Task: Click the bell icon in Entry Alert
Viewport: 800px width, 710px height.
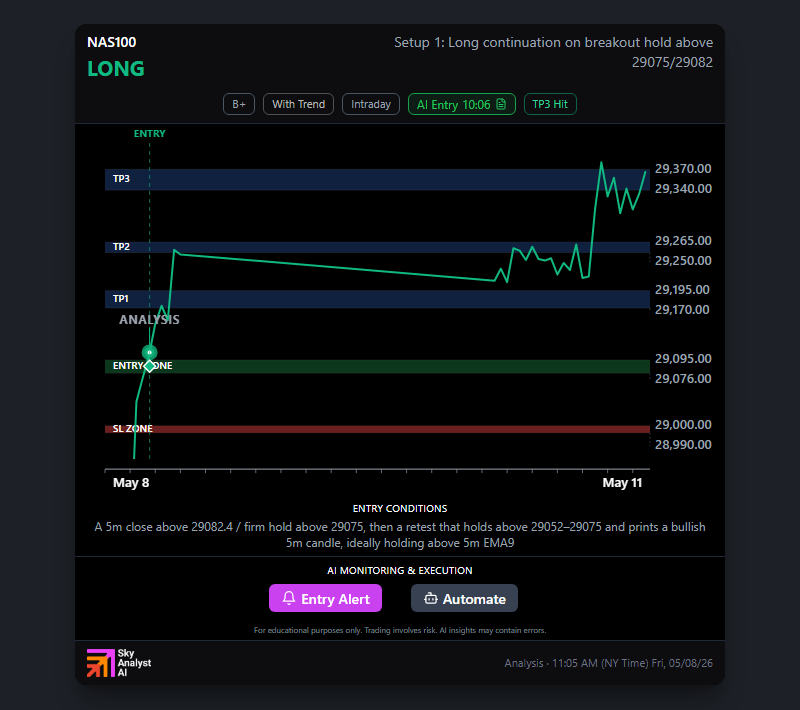Action: point(289,598)
